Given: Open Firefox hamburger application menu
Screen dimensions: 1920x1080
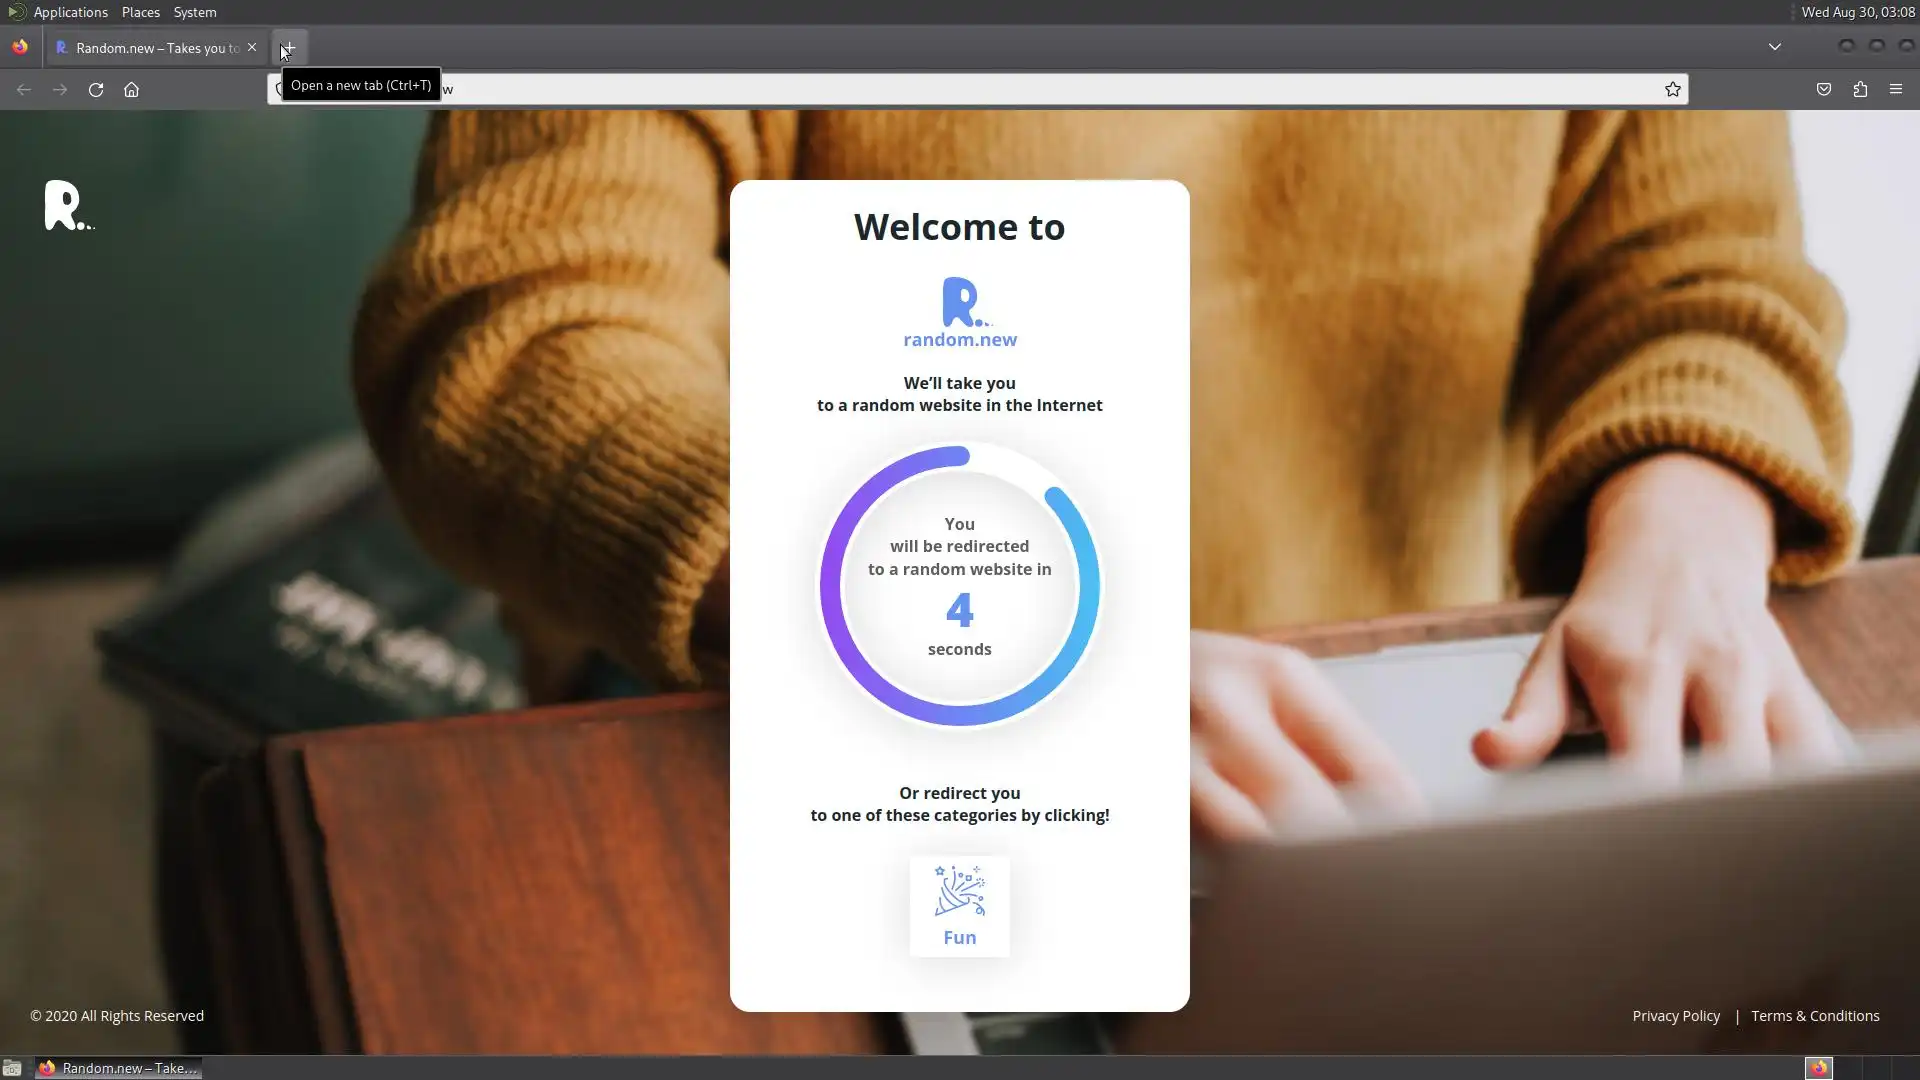Looking at the screenshot, I should point(1895,90).
